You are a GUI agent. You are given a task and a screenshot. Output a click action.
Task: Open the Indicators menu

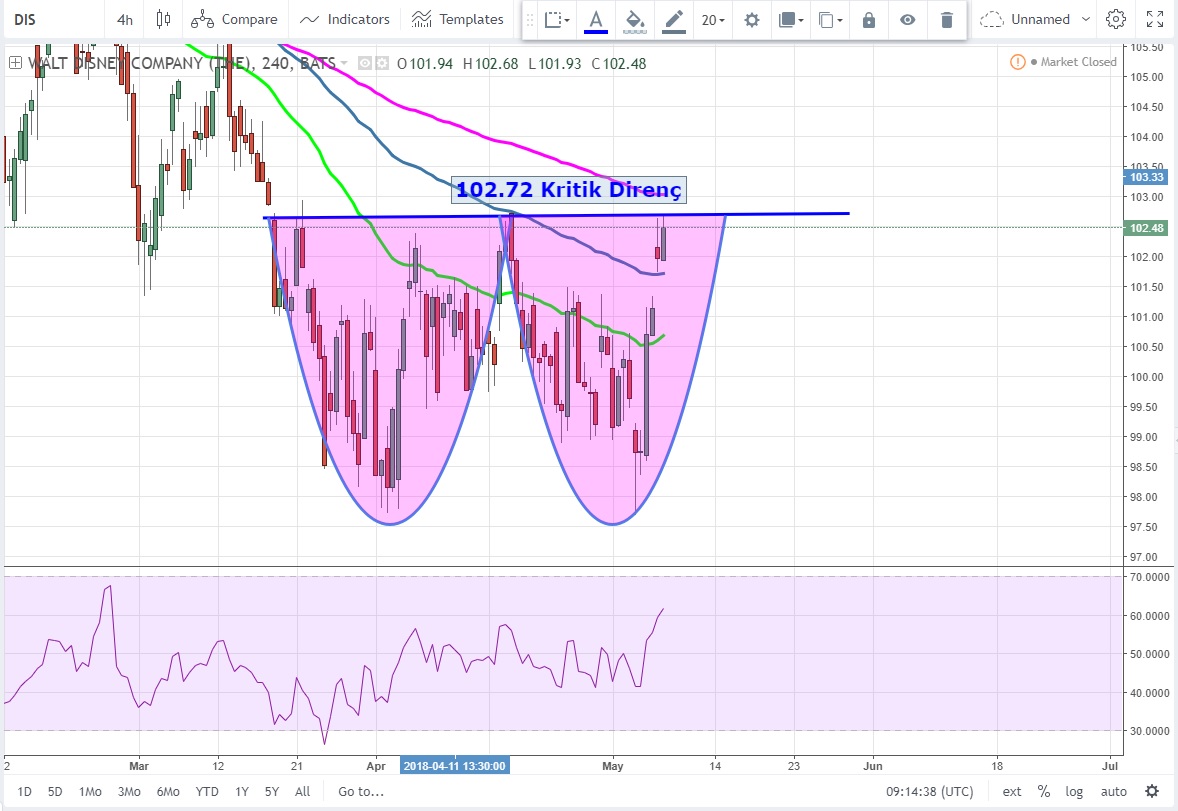345,19
